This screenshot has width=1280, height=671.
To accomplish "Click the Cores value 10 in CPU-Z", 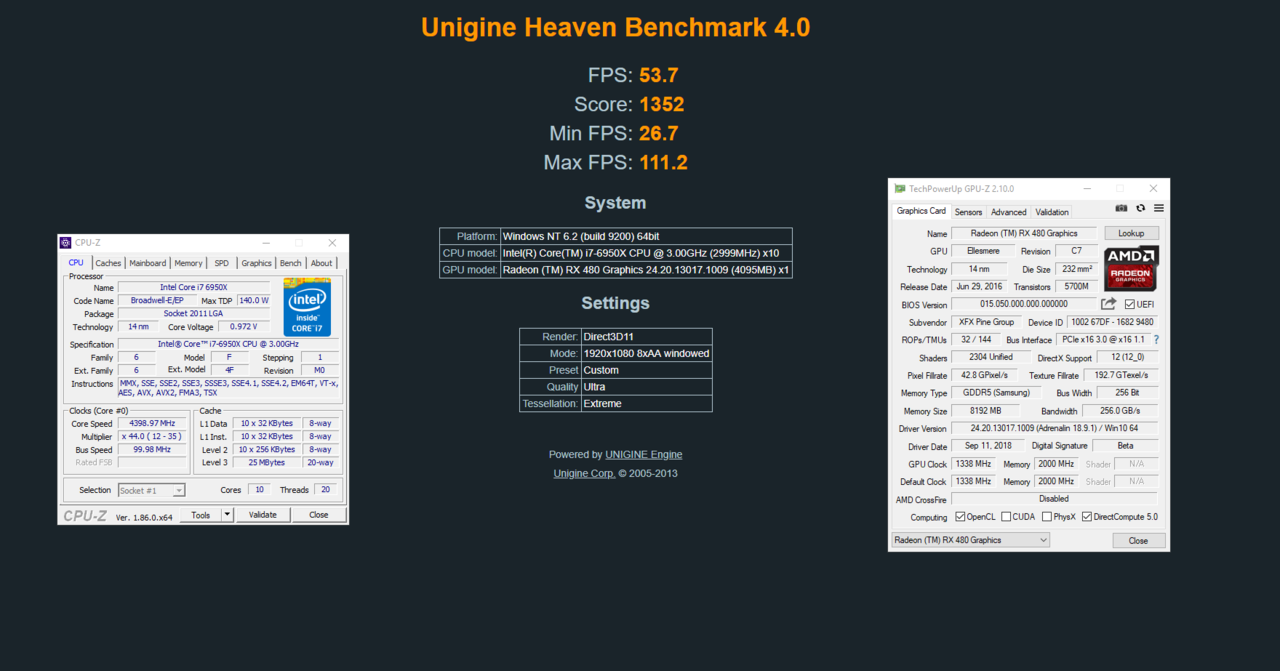I will 260,490.
